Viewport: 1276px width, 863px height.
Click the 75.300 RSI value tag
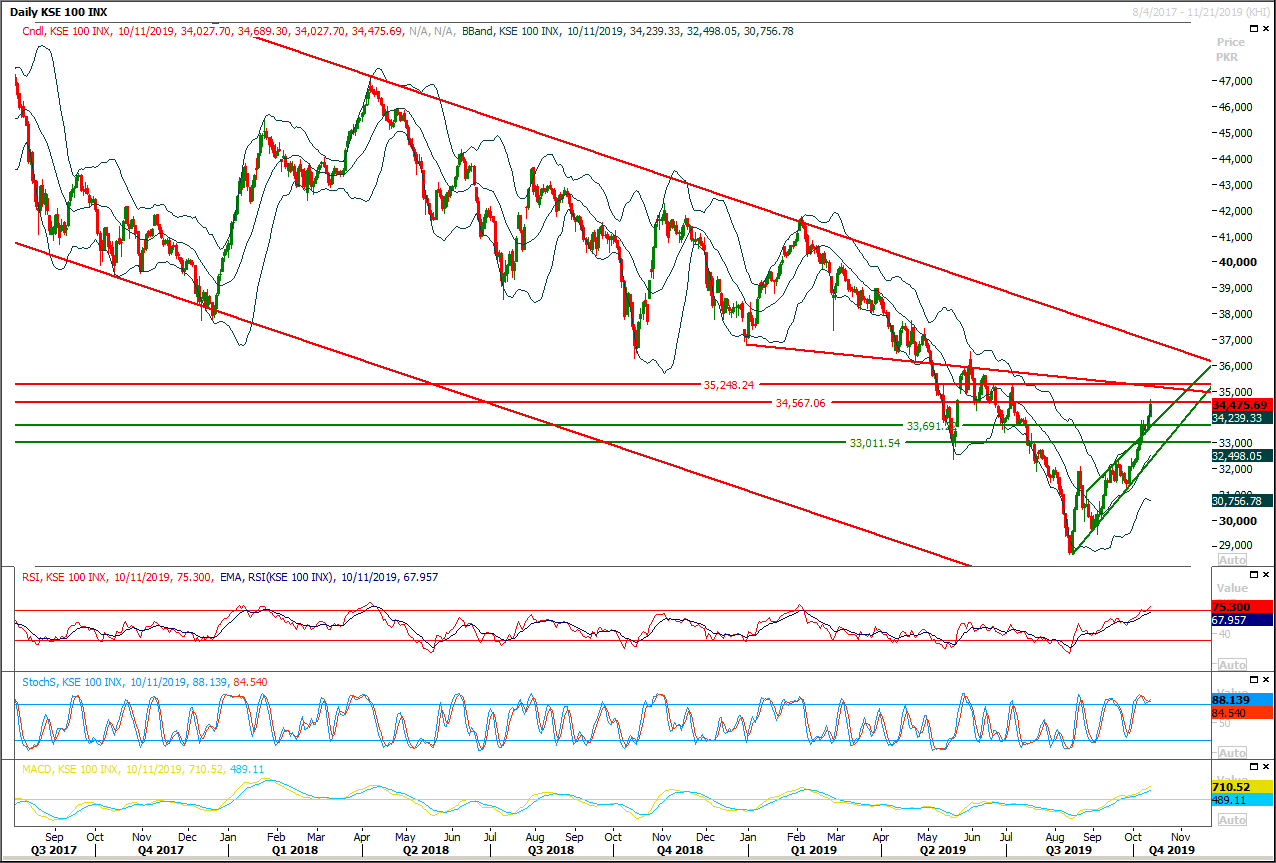[1241, 606]
